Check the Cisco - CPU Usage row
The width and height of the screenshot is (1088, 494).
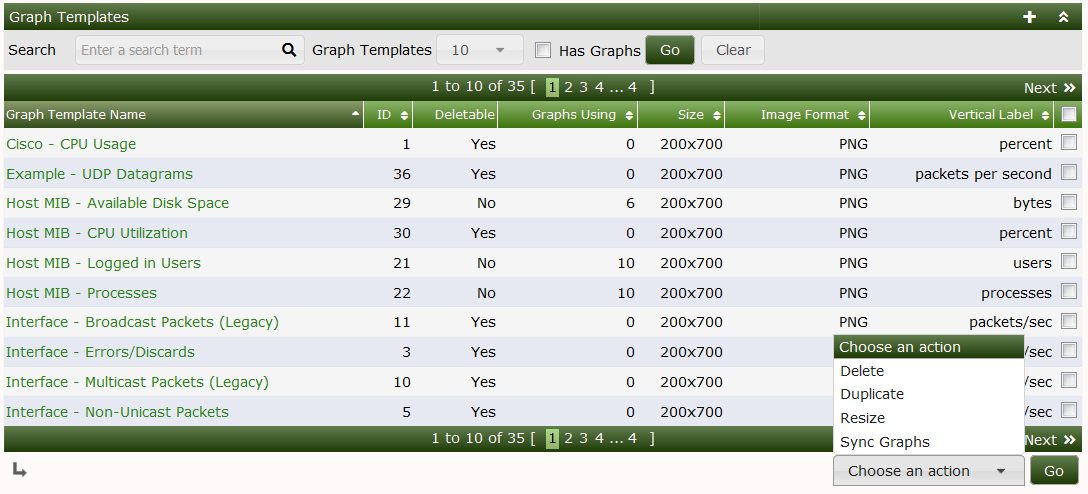[1069, 142]
